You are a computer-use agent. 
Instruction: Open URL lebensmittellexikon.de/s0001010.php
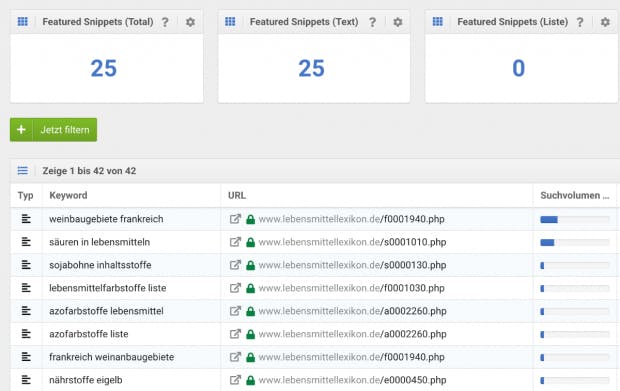pyautogui.click(x=352, y=242)
